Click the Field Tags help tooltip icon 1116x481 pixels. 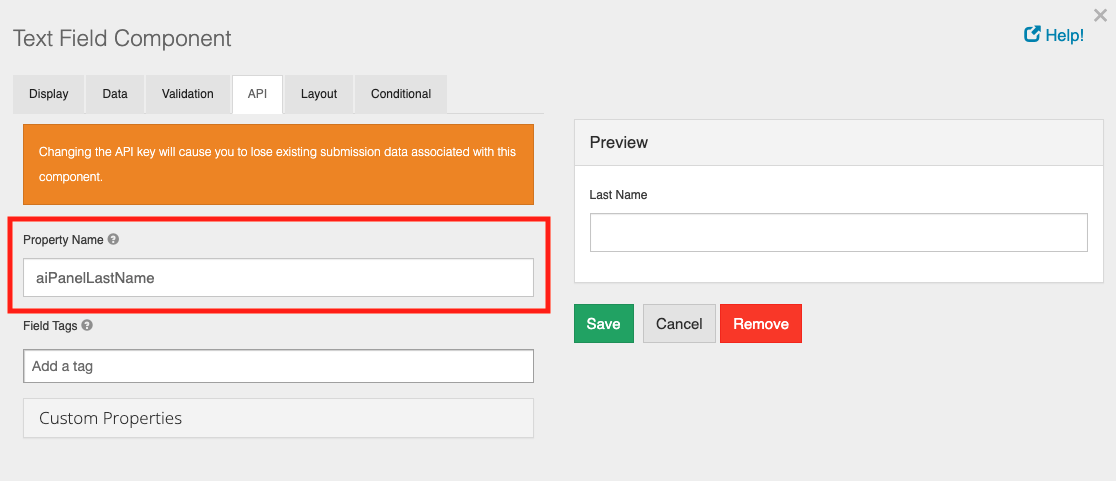click(x=87, y=325)
